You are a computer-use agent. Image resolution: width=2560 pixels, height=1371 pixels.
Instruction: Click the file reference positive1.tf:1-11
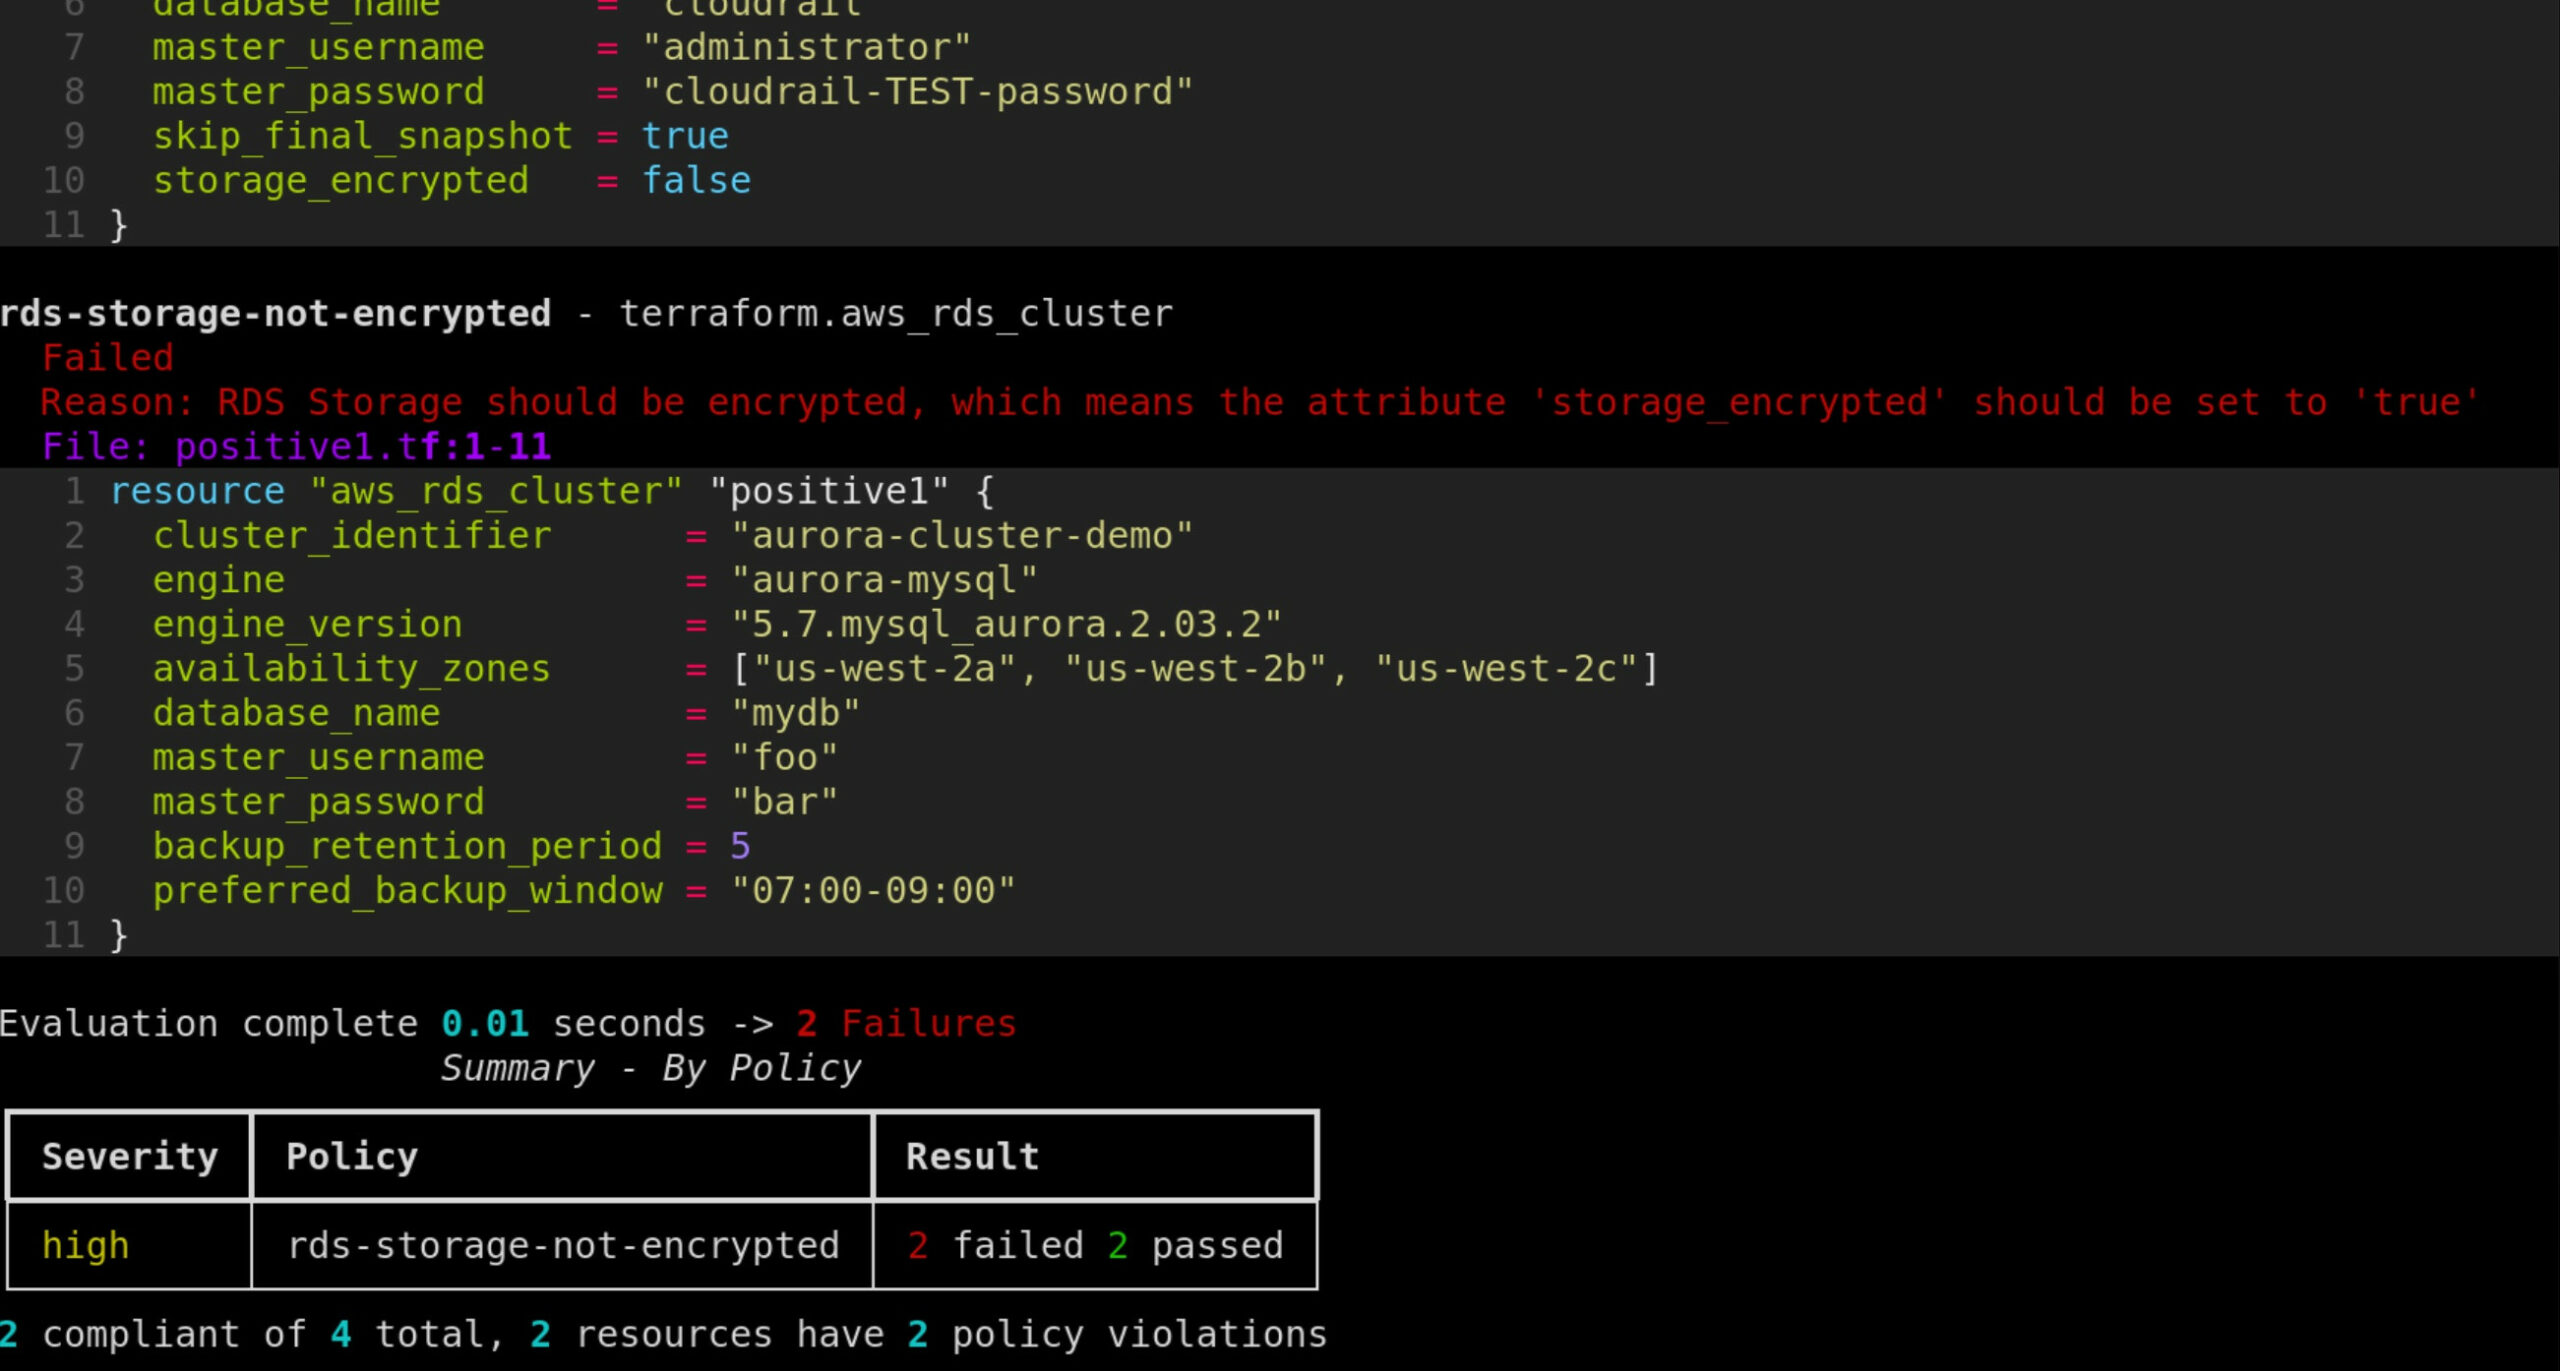(x=362, y=446)
